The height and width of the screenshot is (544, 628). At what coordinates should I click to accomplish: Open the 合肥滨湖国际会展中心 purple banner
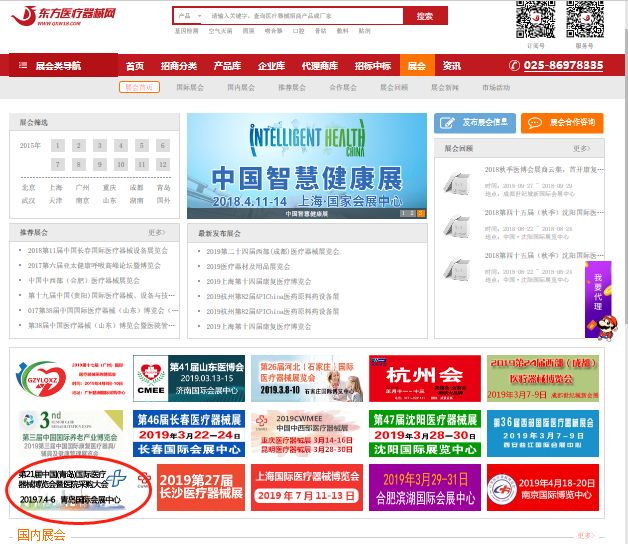coord(425,488)
